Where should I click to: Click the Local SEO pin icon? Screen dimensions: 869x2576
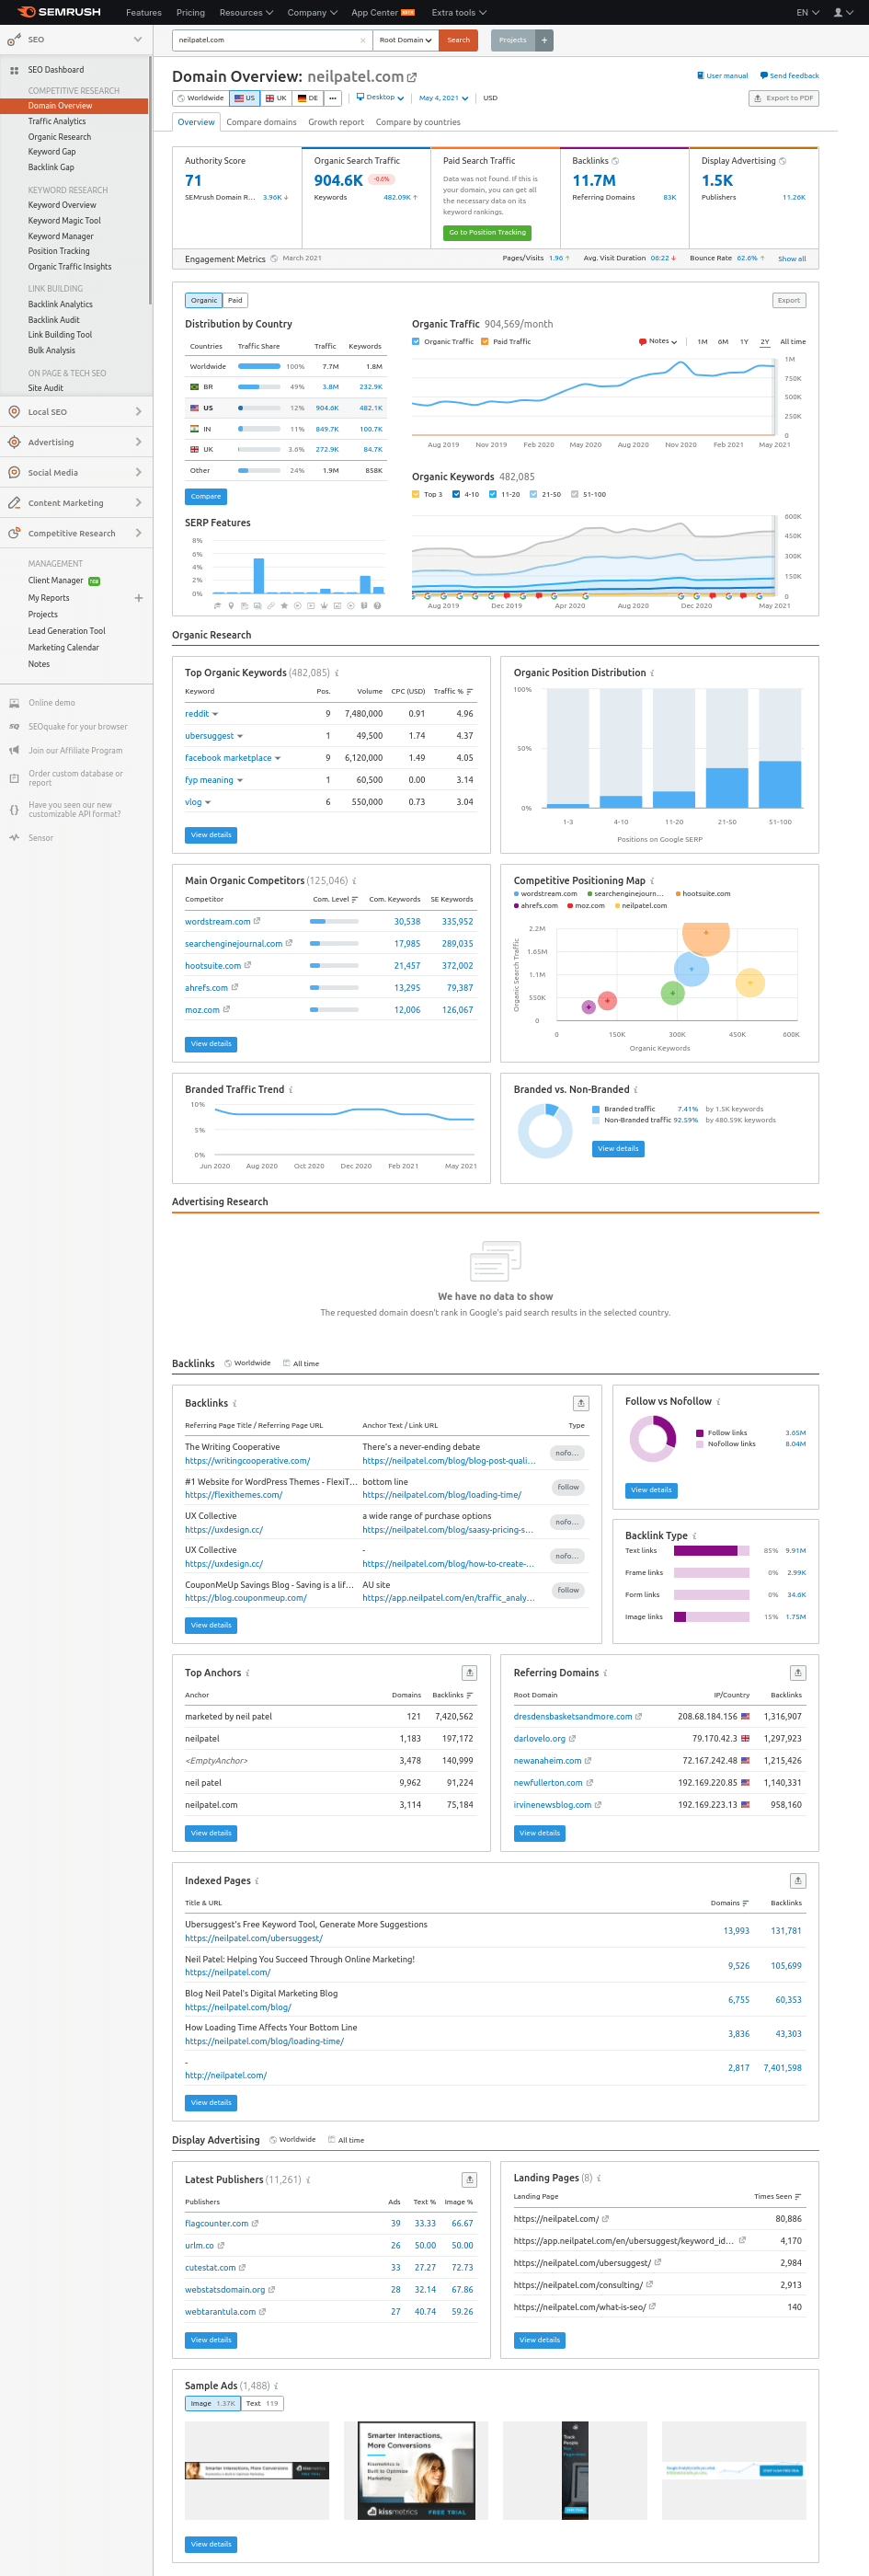pyautogui.click(x=14, y=412)
